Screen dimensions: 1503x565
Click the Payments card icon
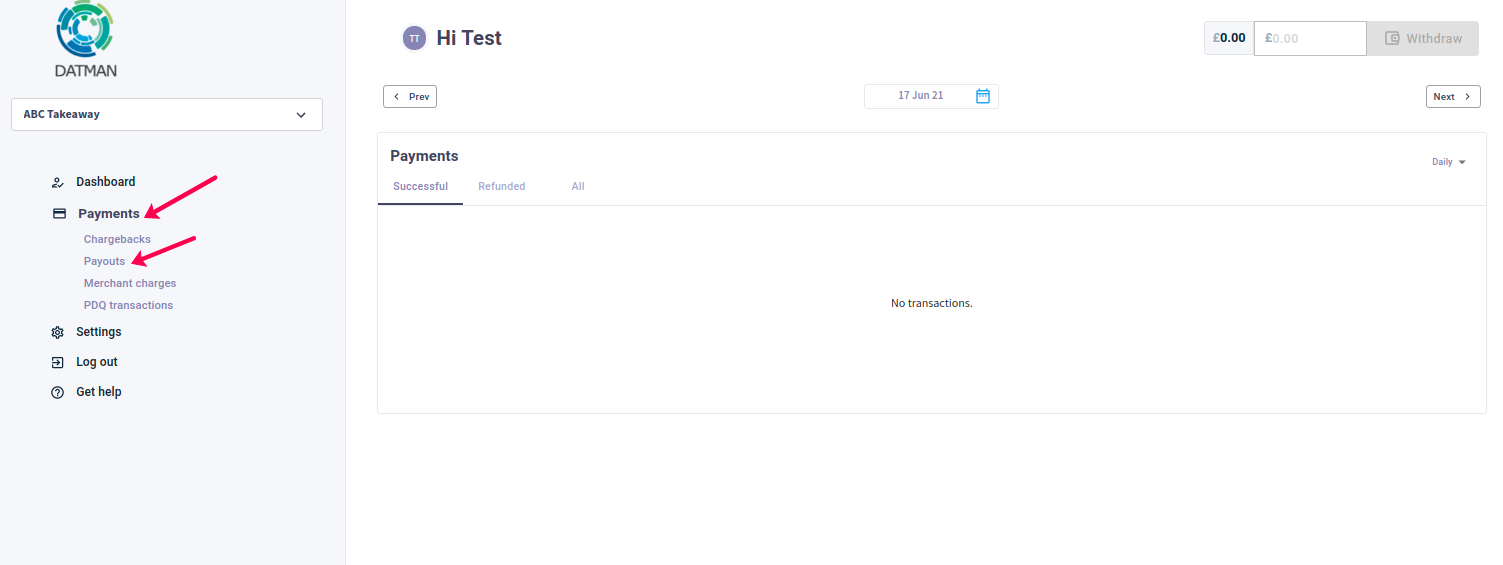click(x=59, y=214)
